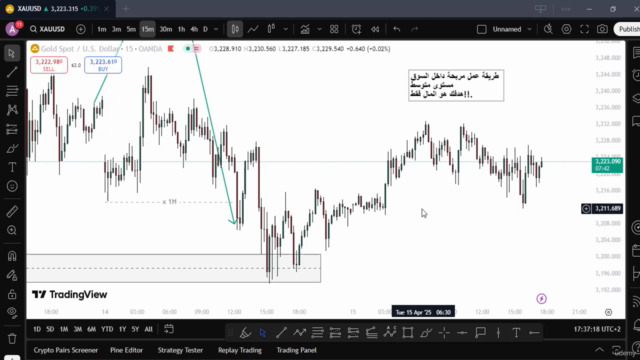Choose the Text tool in the left sidebar
Image resolution: width=640 pixels, height=360 pixels.
12,167
